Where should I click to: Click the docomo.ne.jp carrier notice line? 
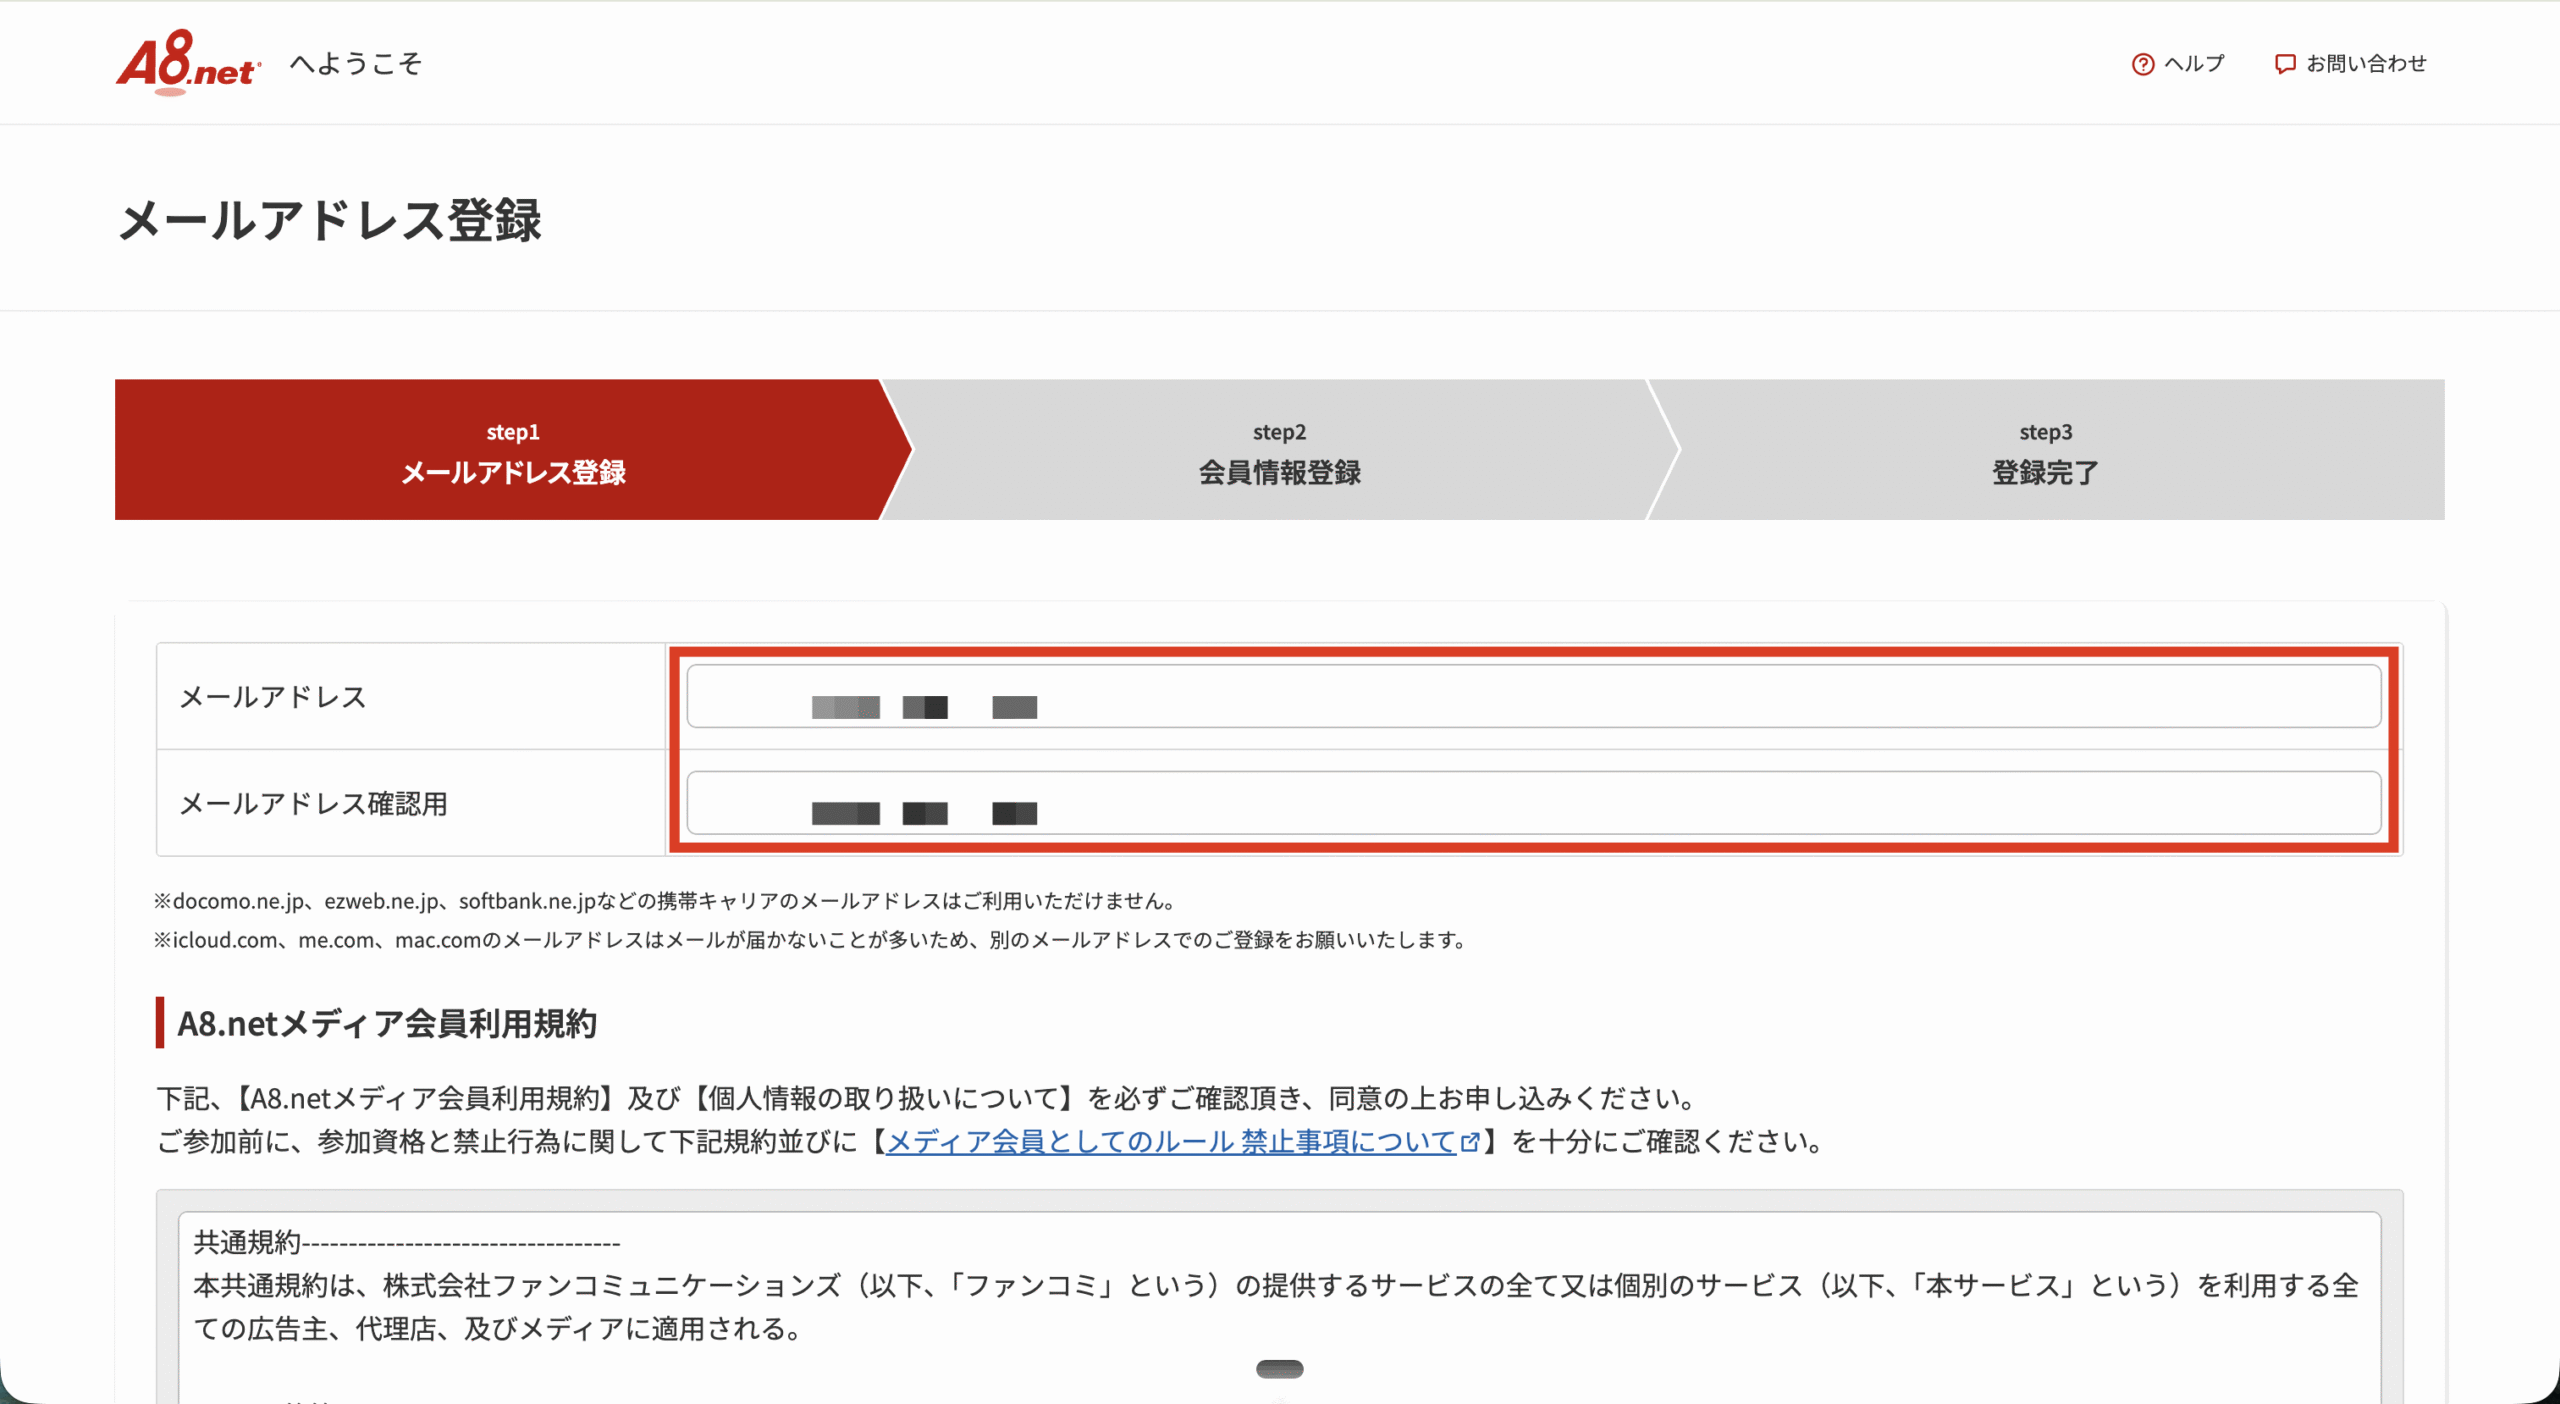coord(665,901)
